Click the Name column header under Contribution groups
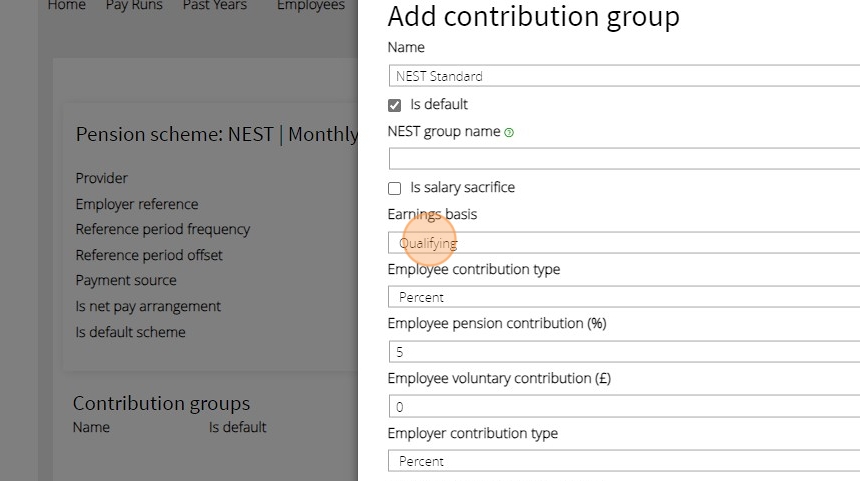860x481 pixels. click(91, 427)
